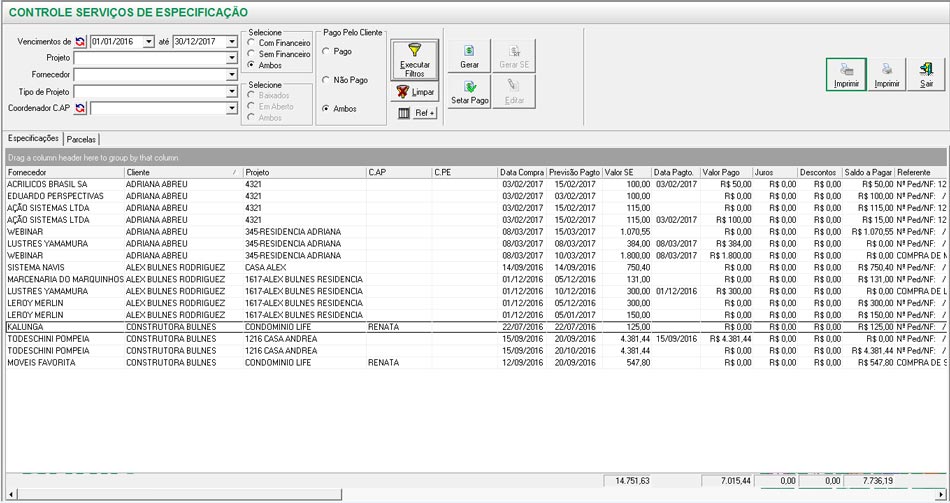
Task: Click the Referente column header
Action: 920,173
